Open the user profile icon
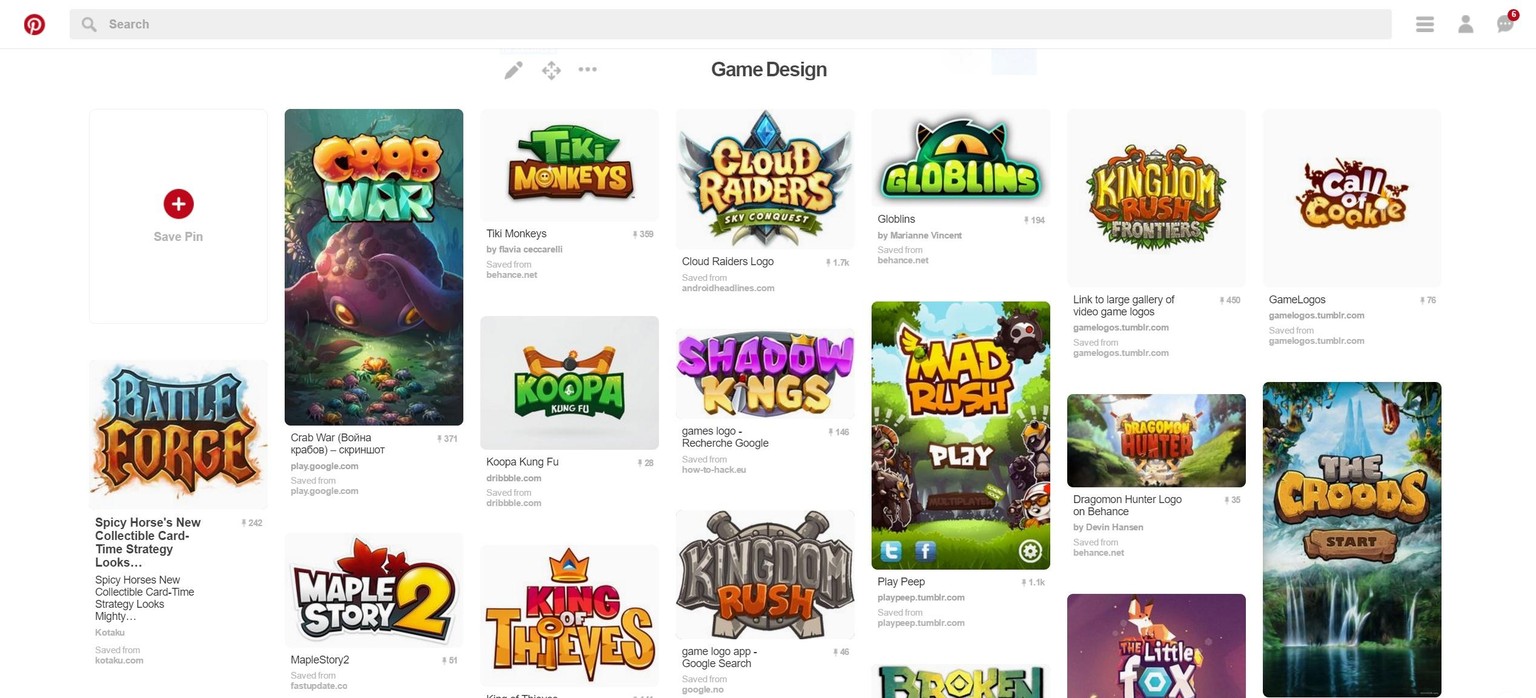 1466,24
